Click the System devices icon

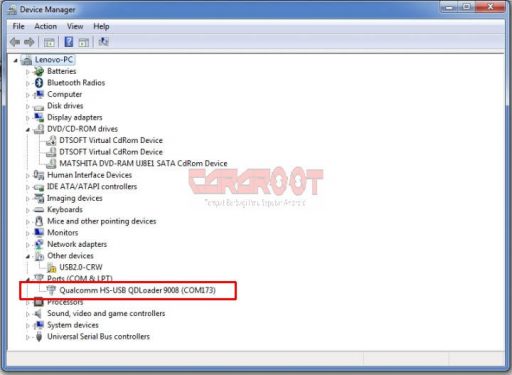point(39,325)
